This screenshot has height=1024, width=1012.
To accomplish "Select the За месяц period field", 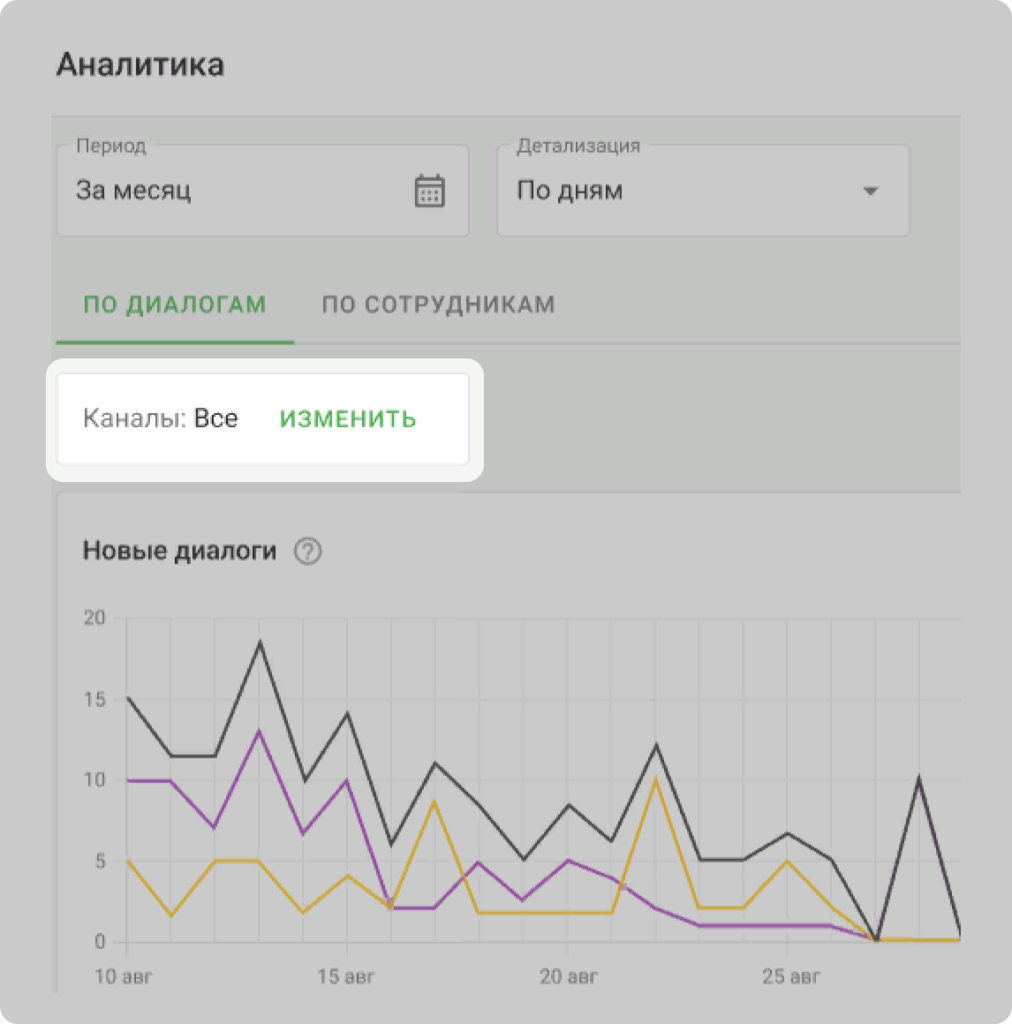I will [240, 191].
